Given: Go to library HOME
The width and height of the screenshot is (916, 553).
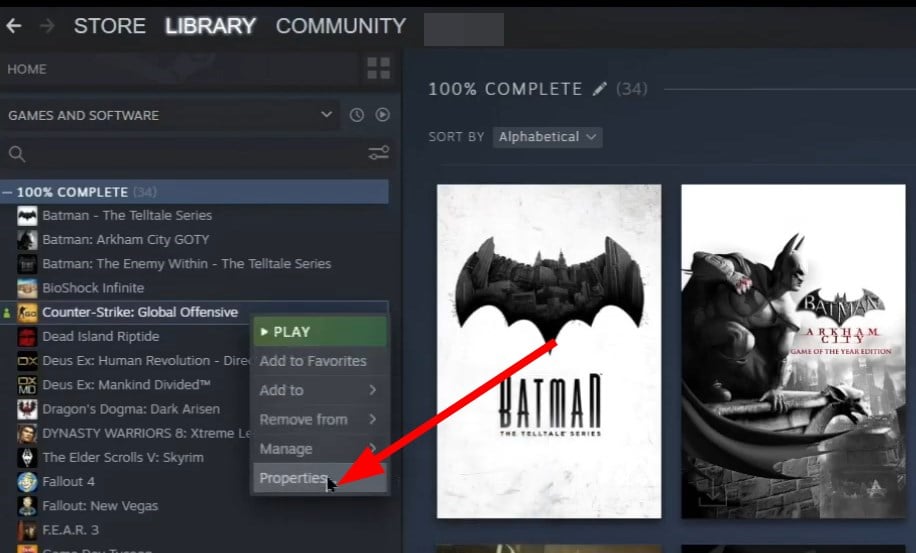Looking at the screenshot, I should (x=27, y=69).
